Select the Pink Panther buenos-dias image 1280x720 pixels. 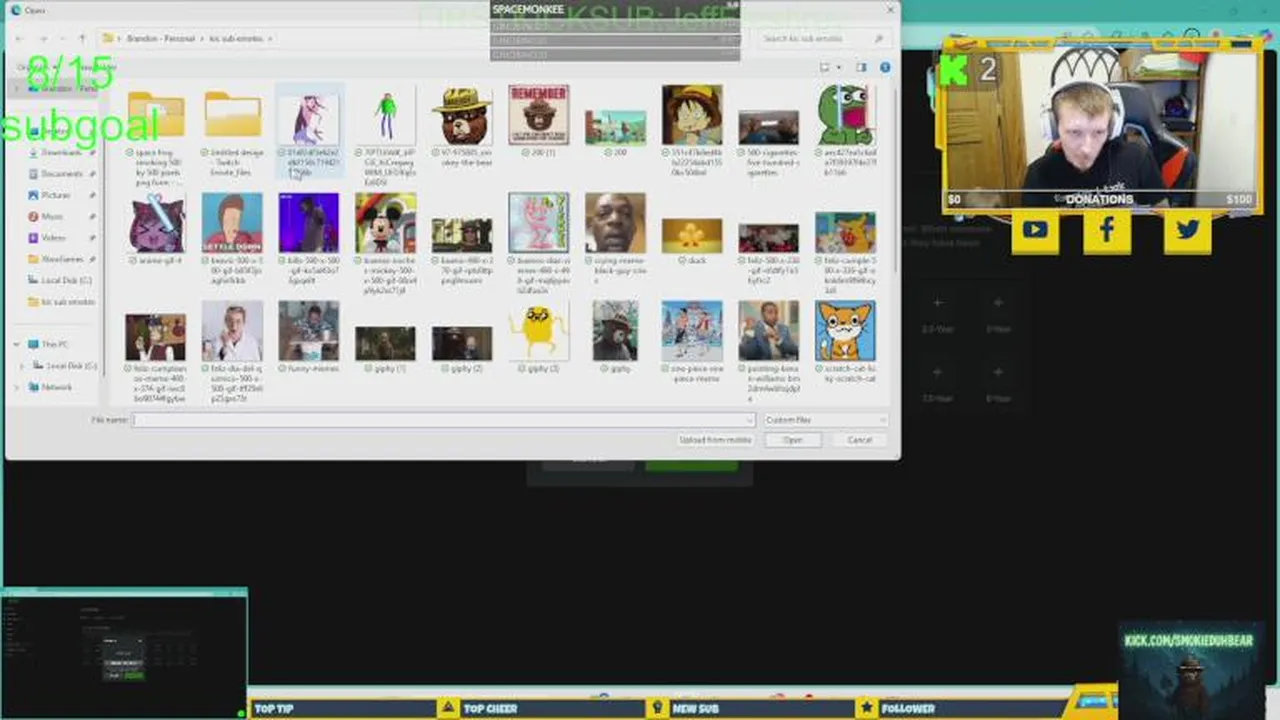539,243
